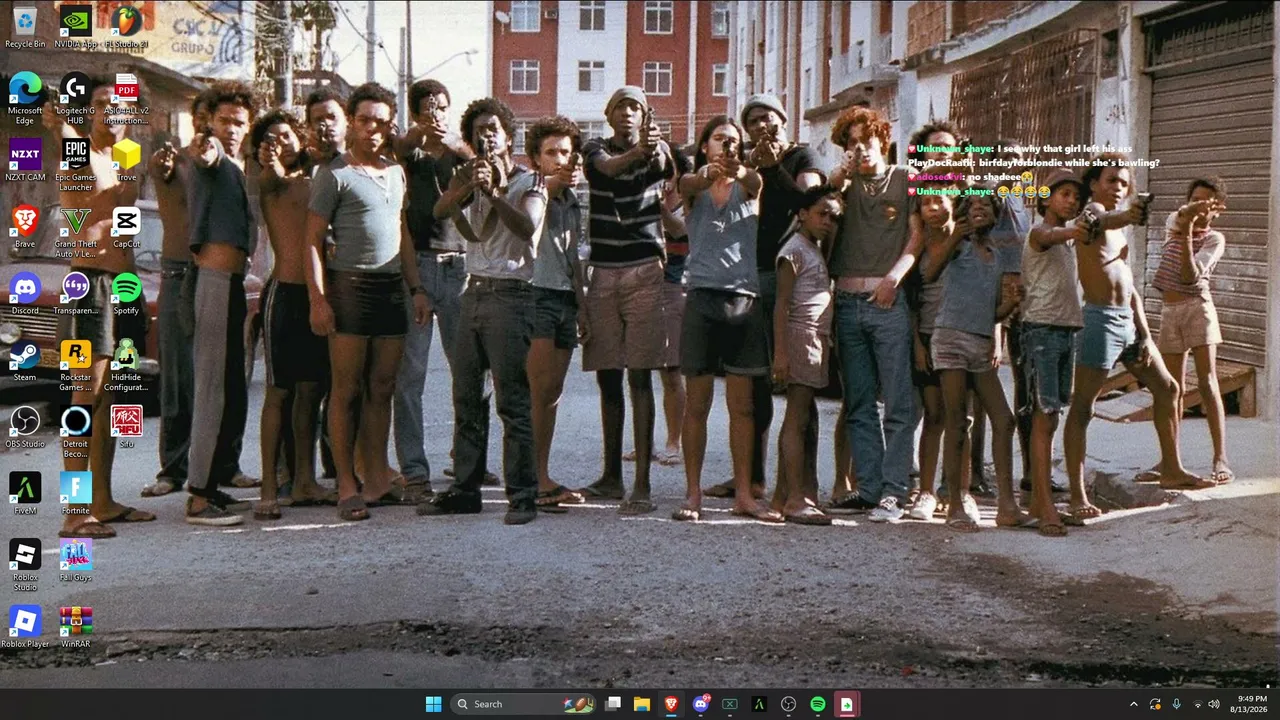Select the Detroit Become Human desktop shortcut
The image size is (1280, 720).
(x=75, y=432)
